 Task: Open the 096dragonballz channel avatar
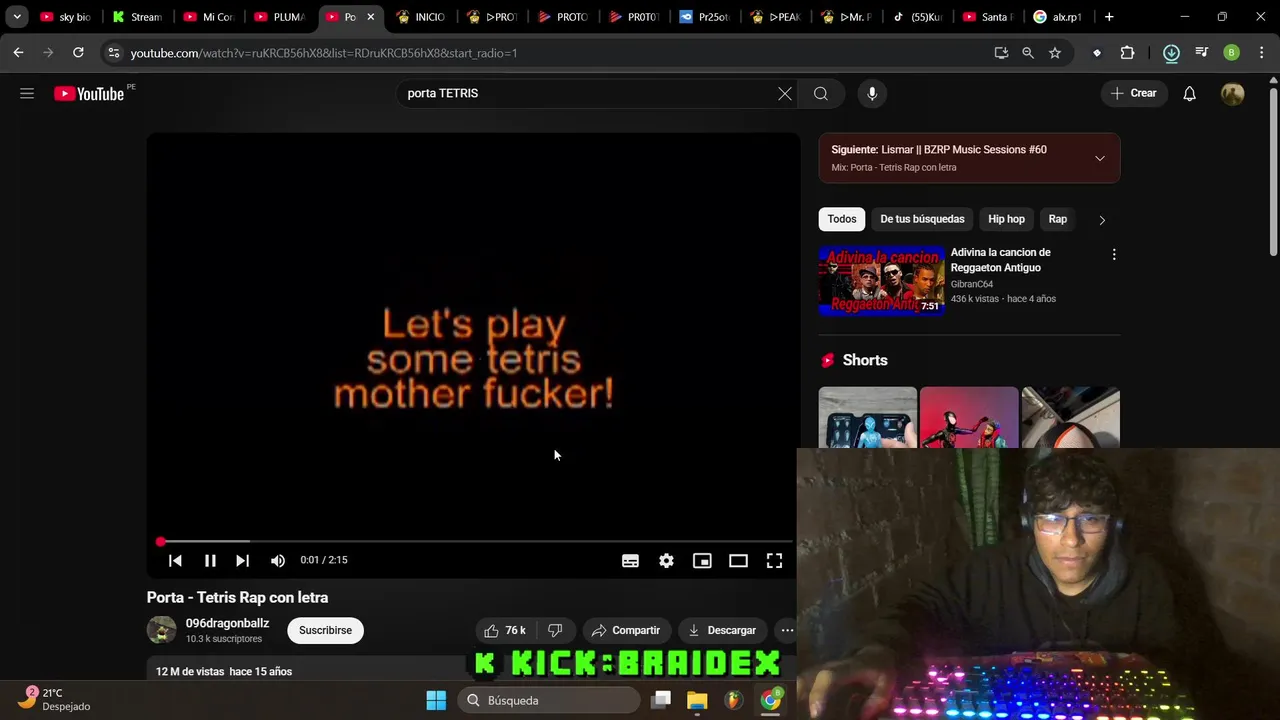(162, 630)
